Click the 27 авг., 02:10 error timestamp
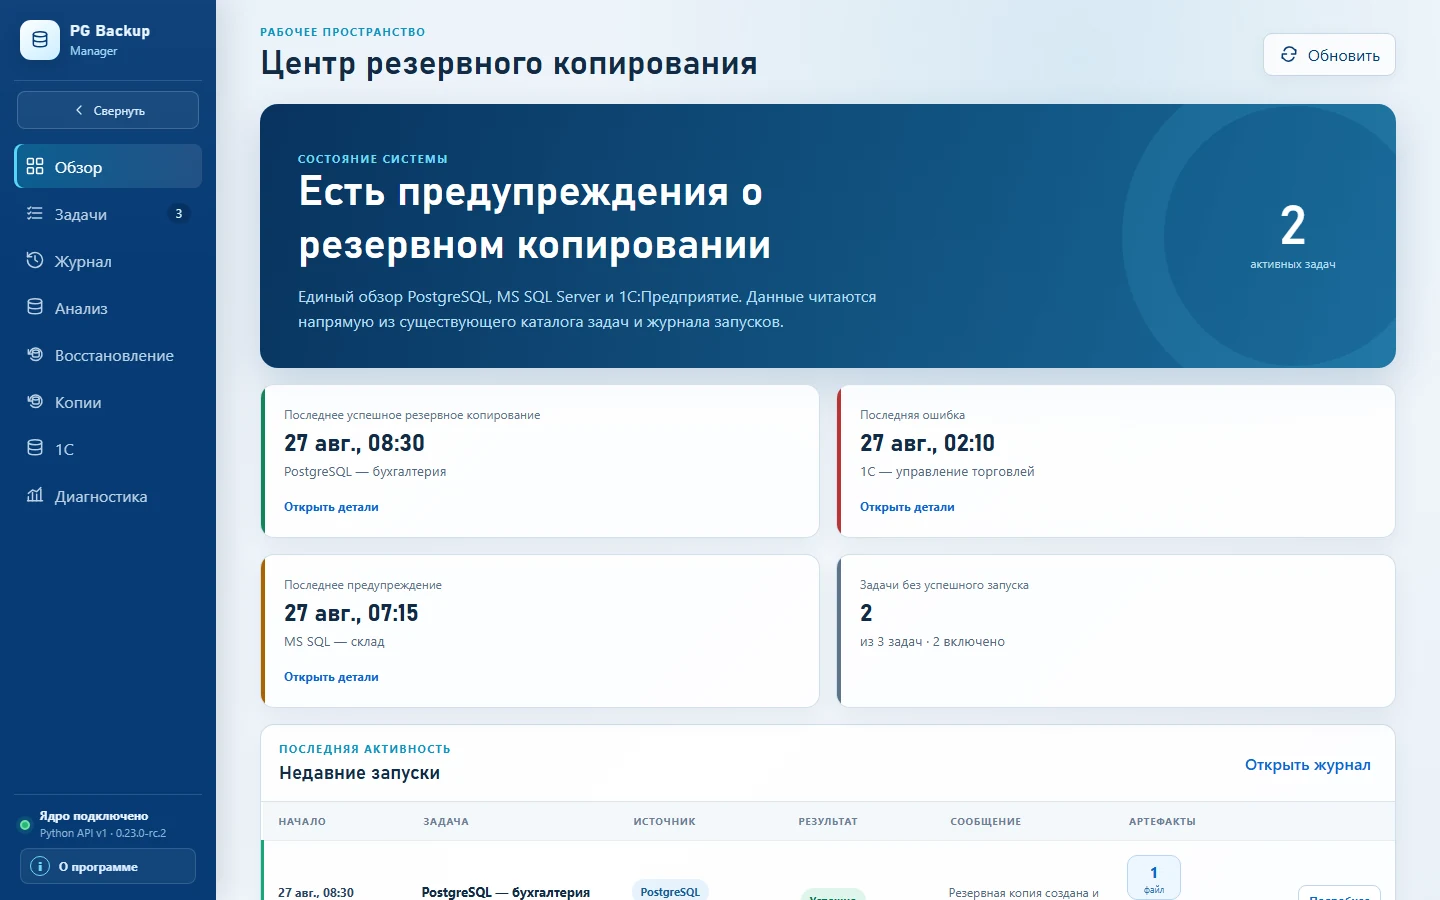The height and width of the screenshot is (900, 1440). (x=927, y=443)
